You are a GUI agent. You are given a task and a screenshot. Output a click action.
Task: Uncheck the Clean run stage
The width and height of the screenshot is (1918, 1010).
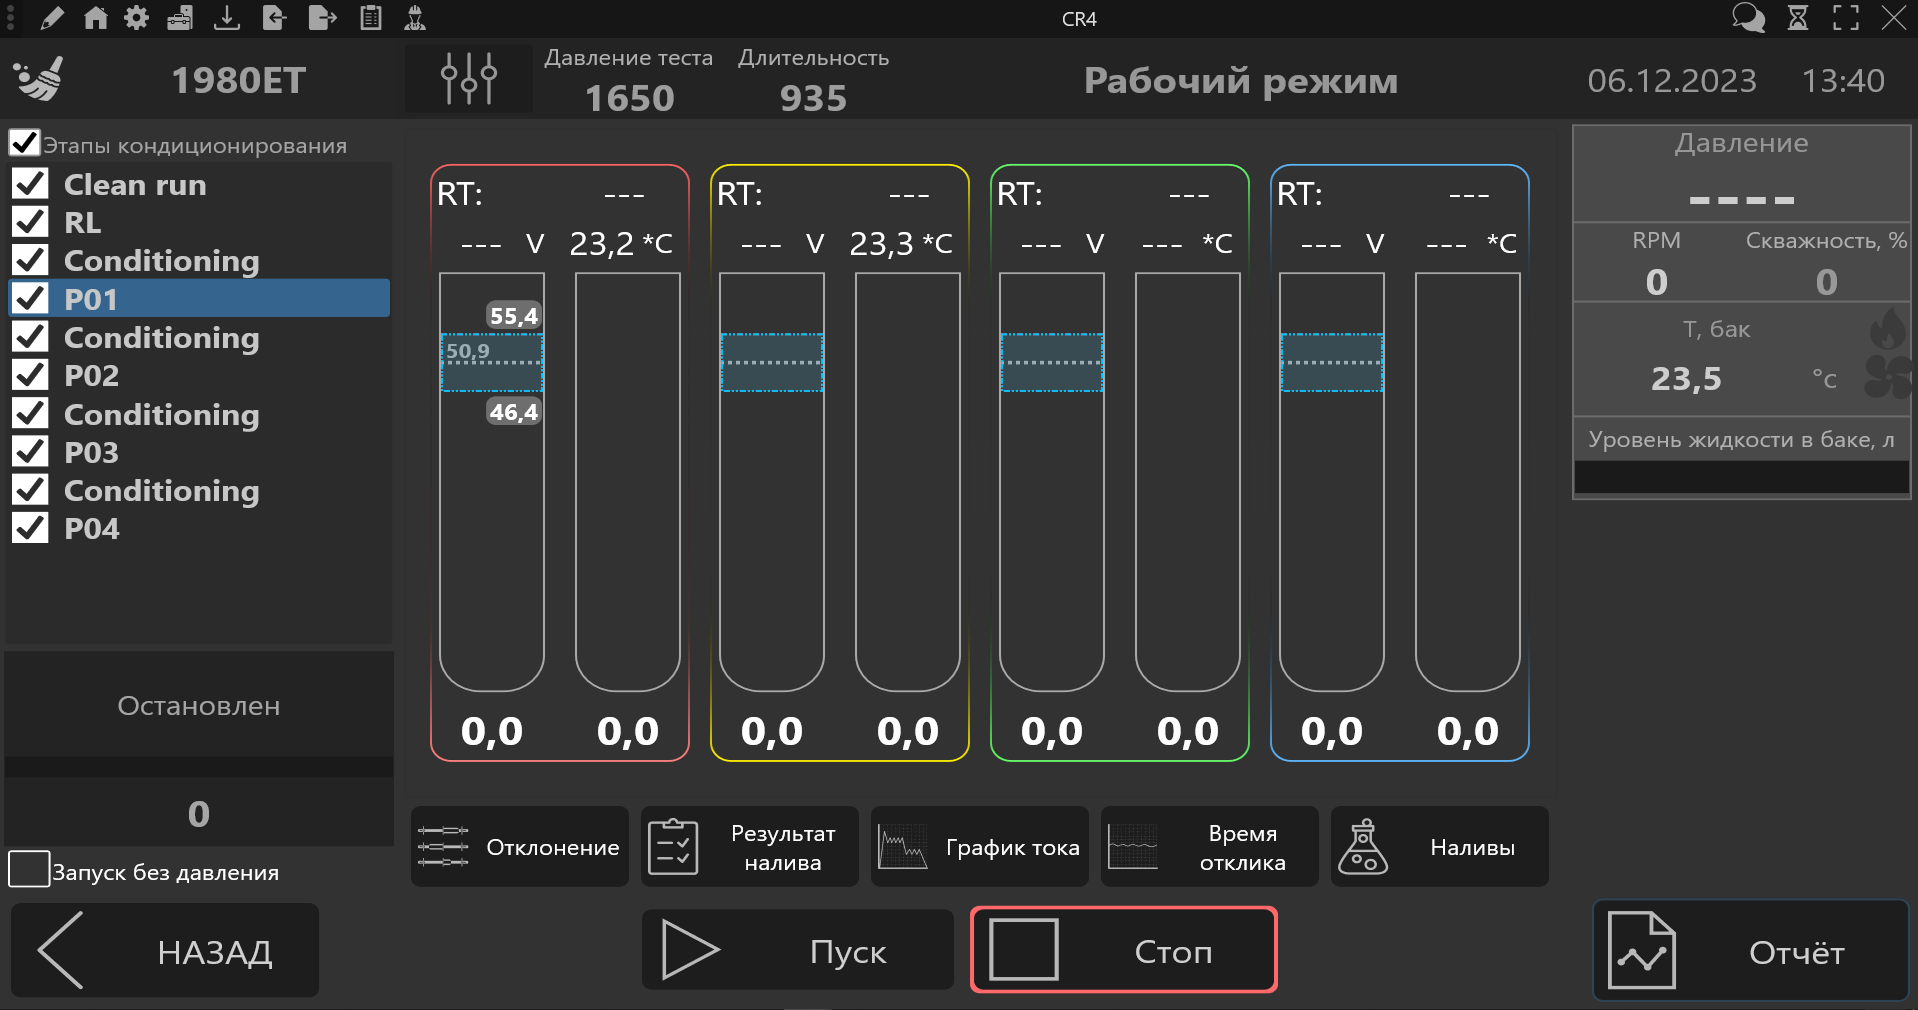point(30,184)
